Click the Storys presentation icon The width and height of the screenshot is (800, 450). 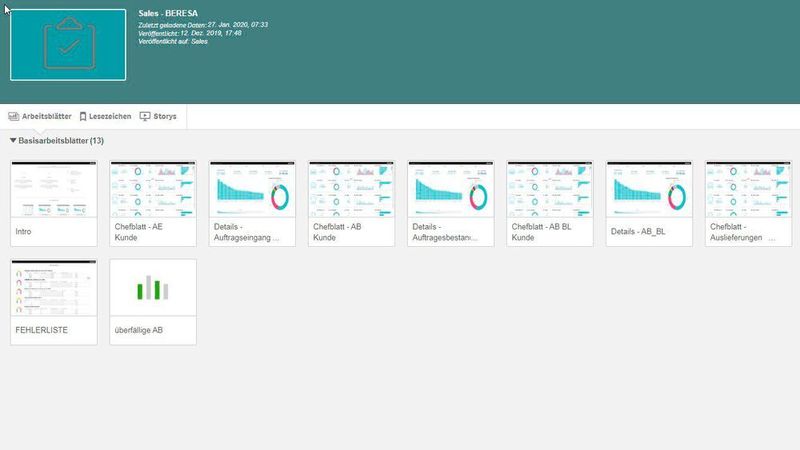pyautogui.click(x=145, y=116)
